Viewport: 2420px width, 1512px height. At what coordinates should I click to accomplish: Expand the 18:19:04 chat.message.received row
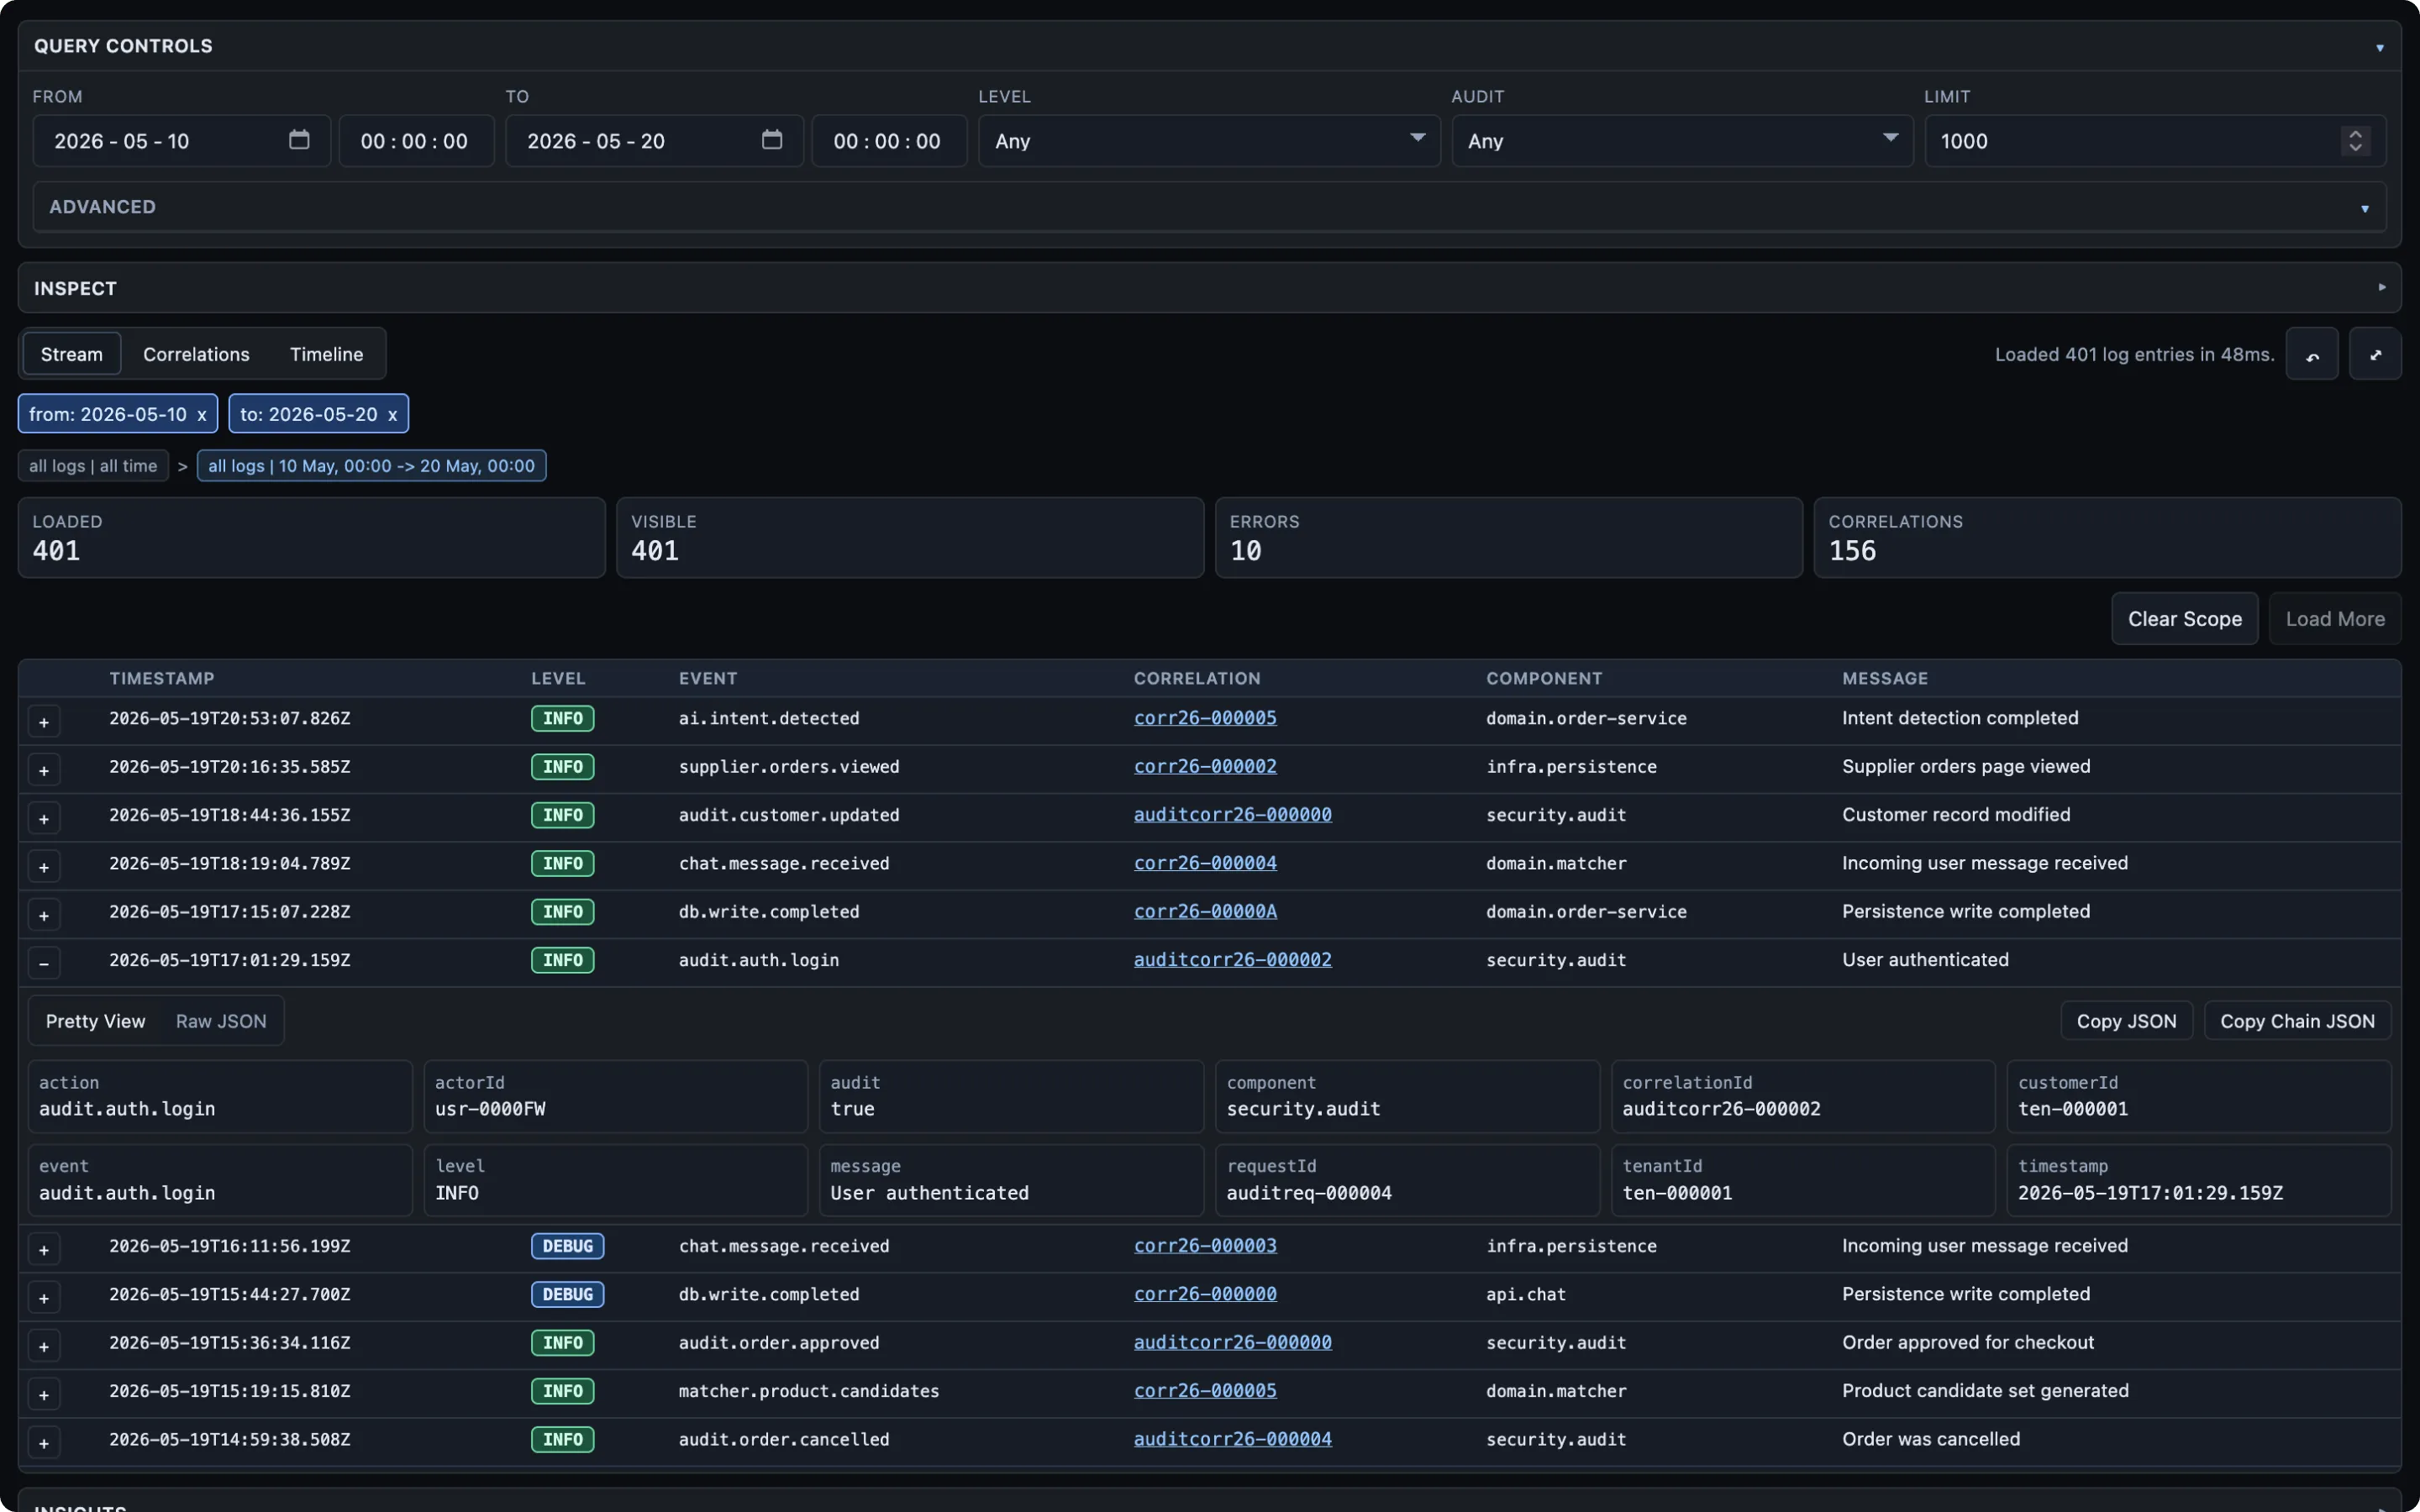pos(44,867)
